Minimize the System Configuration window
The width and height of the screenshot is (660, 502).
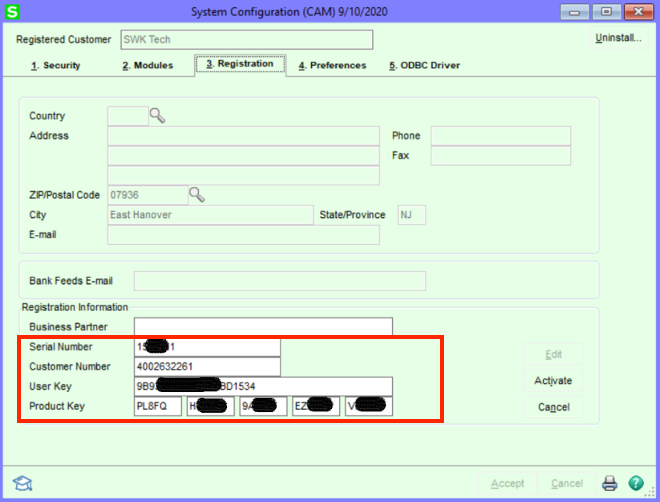click(574, 12)
